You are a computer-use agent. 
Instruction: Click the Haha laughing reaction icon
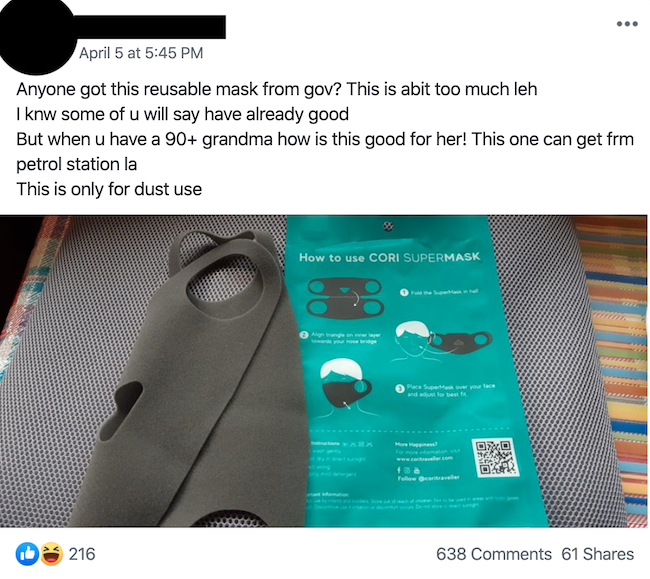(x=51, y=554)
